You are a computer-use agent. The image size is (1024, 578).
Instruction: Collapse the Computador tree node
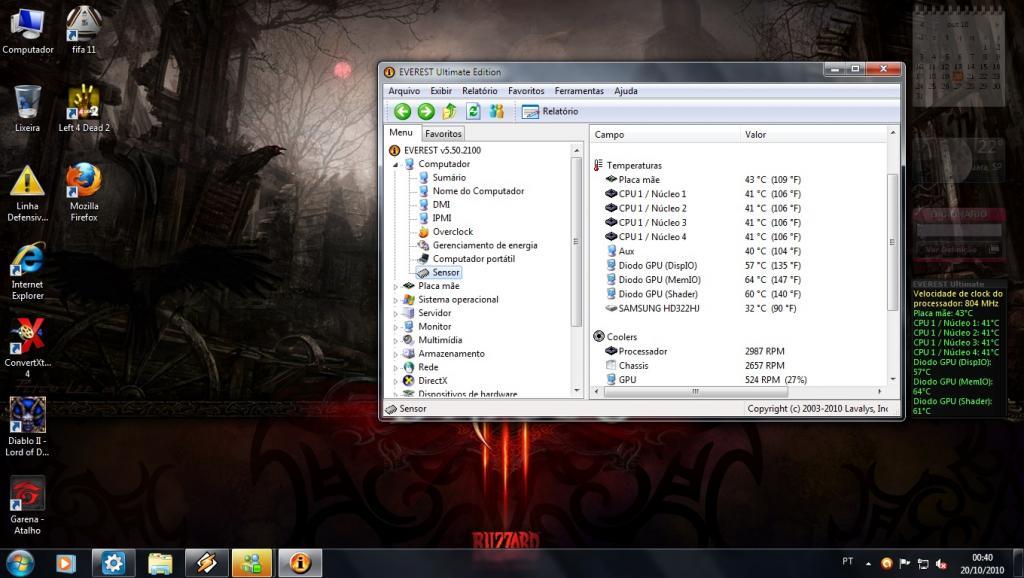(395, 165)
